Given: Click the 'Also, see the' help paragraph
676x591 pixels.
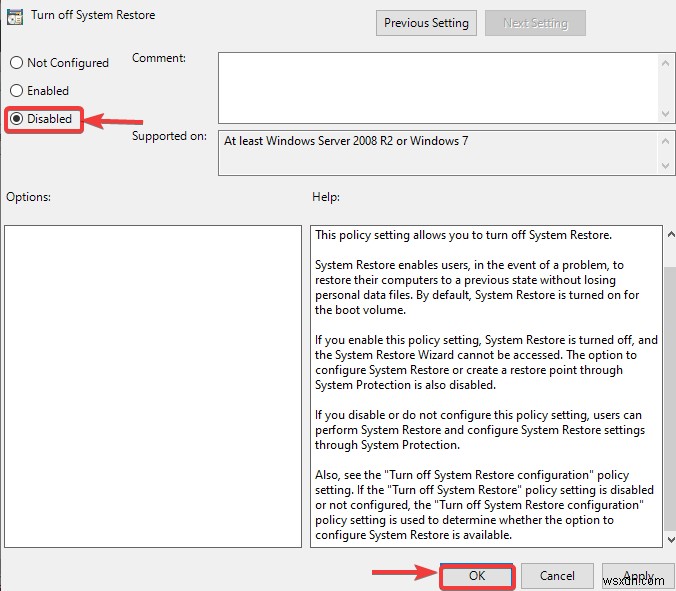Looking at the screenshot, I should point(484,505).
